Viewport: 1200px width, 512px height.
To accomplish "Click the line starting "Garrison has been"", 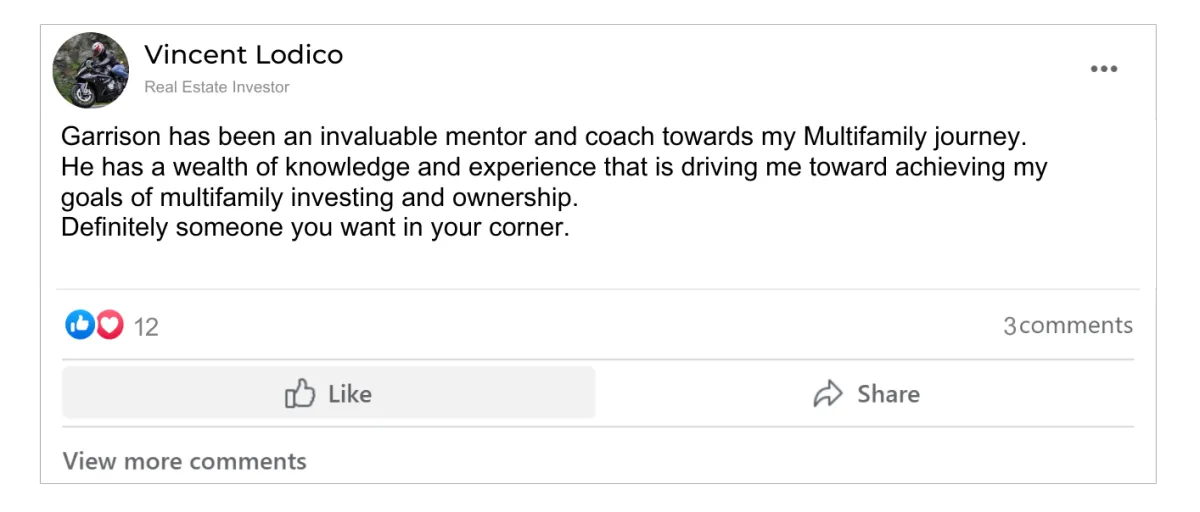I will [543, 136].
